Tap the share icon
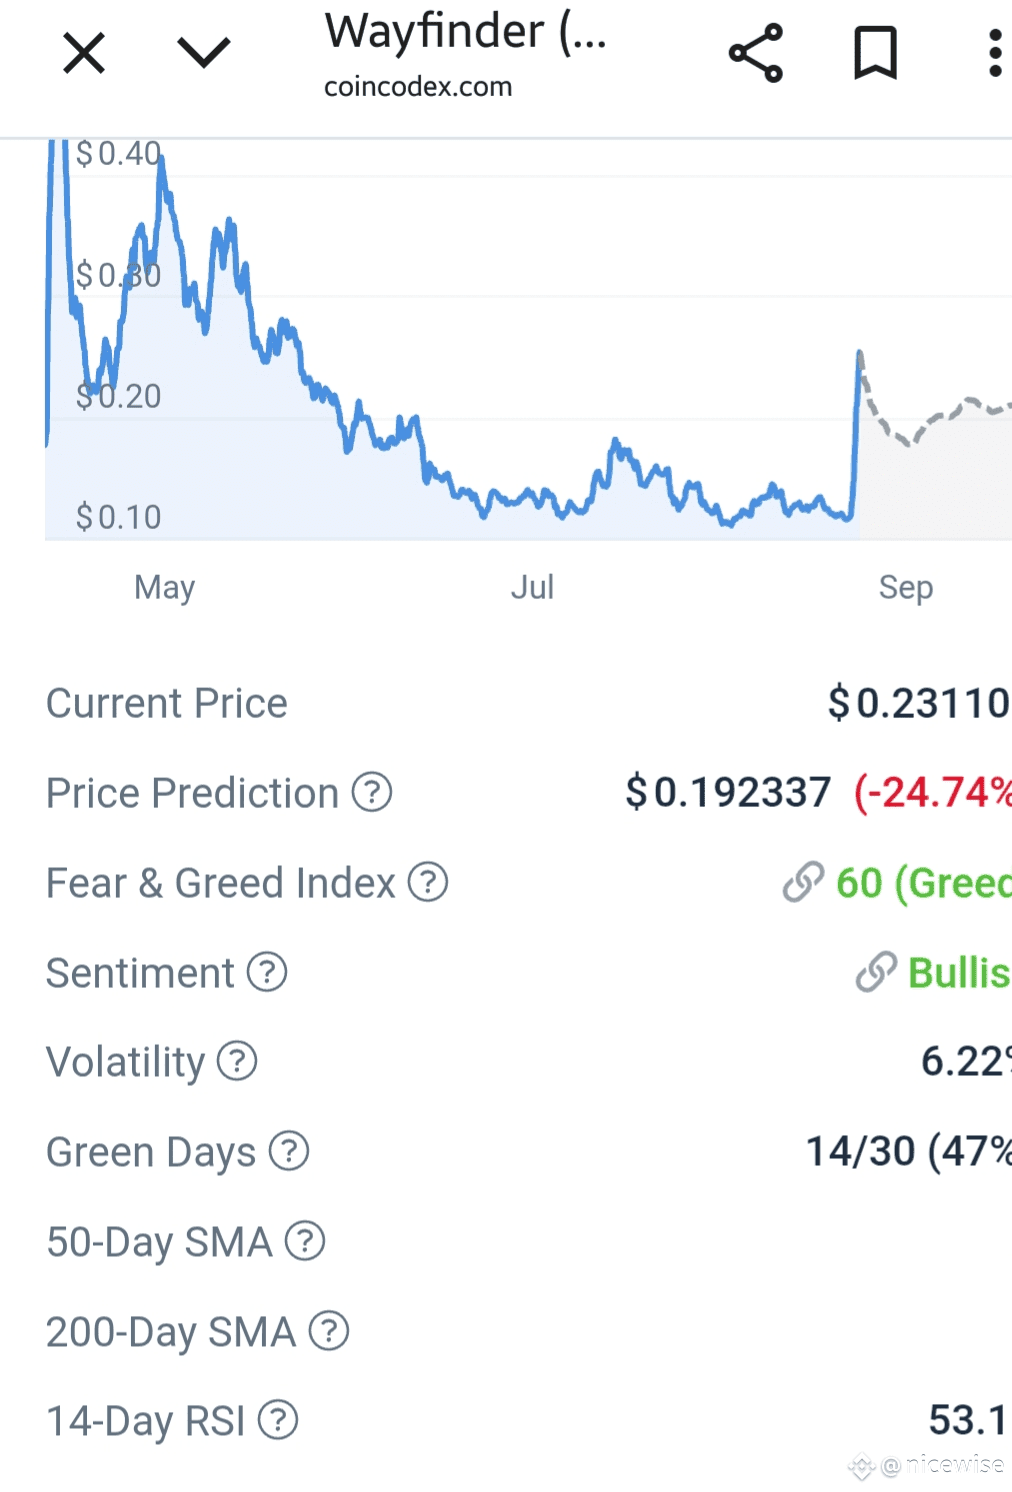This screenshot has width=1012, height=1492. click(756, 53)
